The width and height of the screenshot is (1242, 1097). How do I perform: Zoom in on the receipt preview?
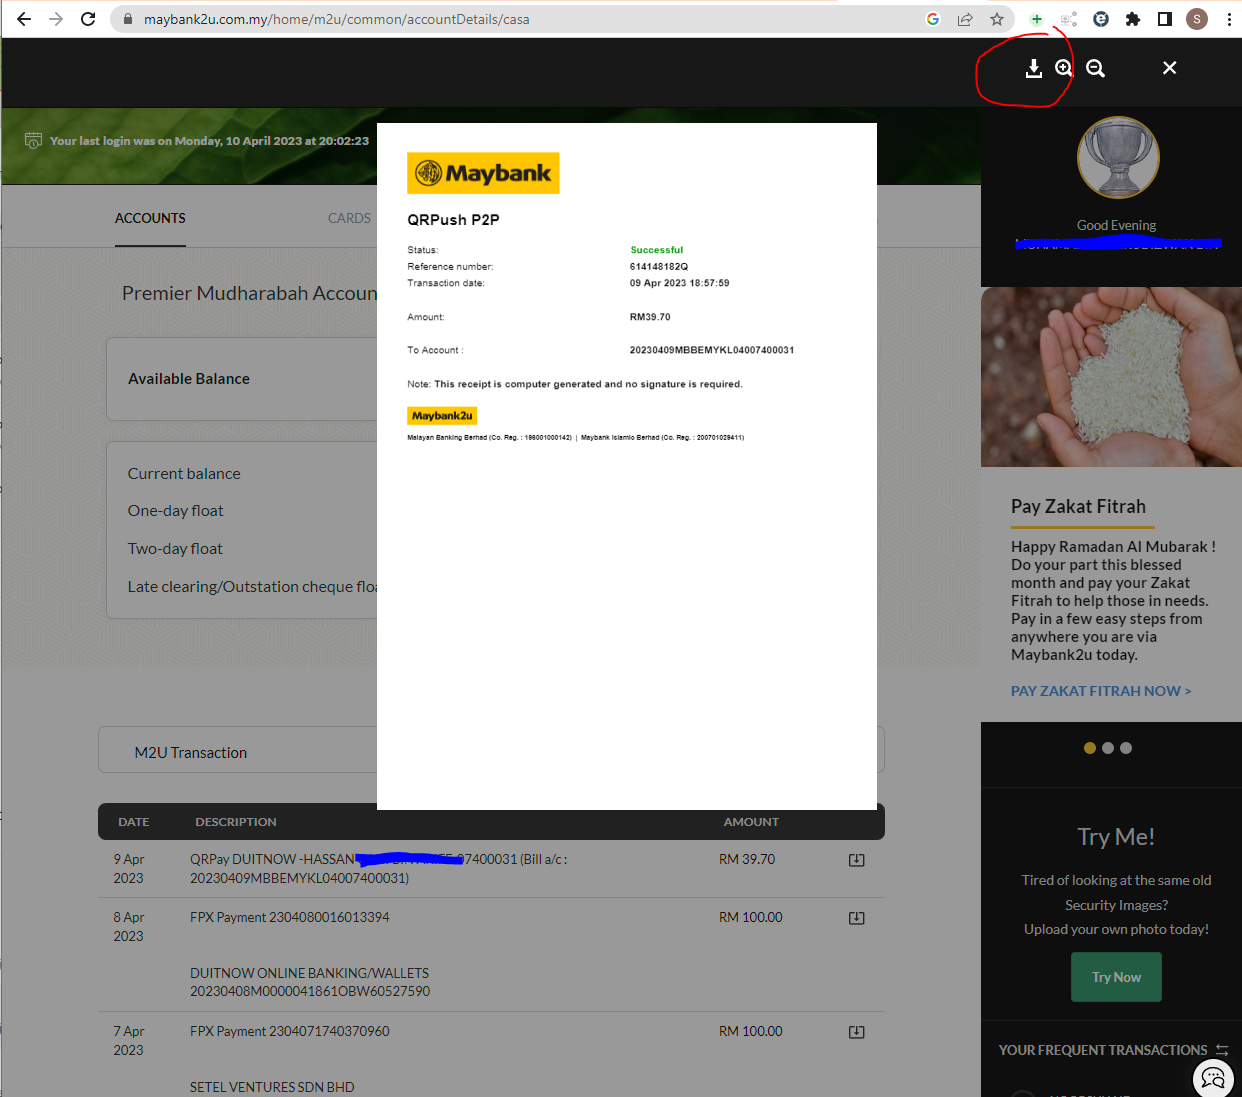(1064, 68)
